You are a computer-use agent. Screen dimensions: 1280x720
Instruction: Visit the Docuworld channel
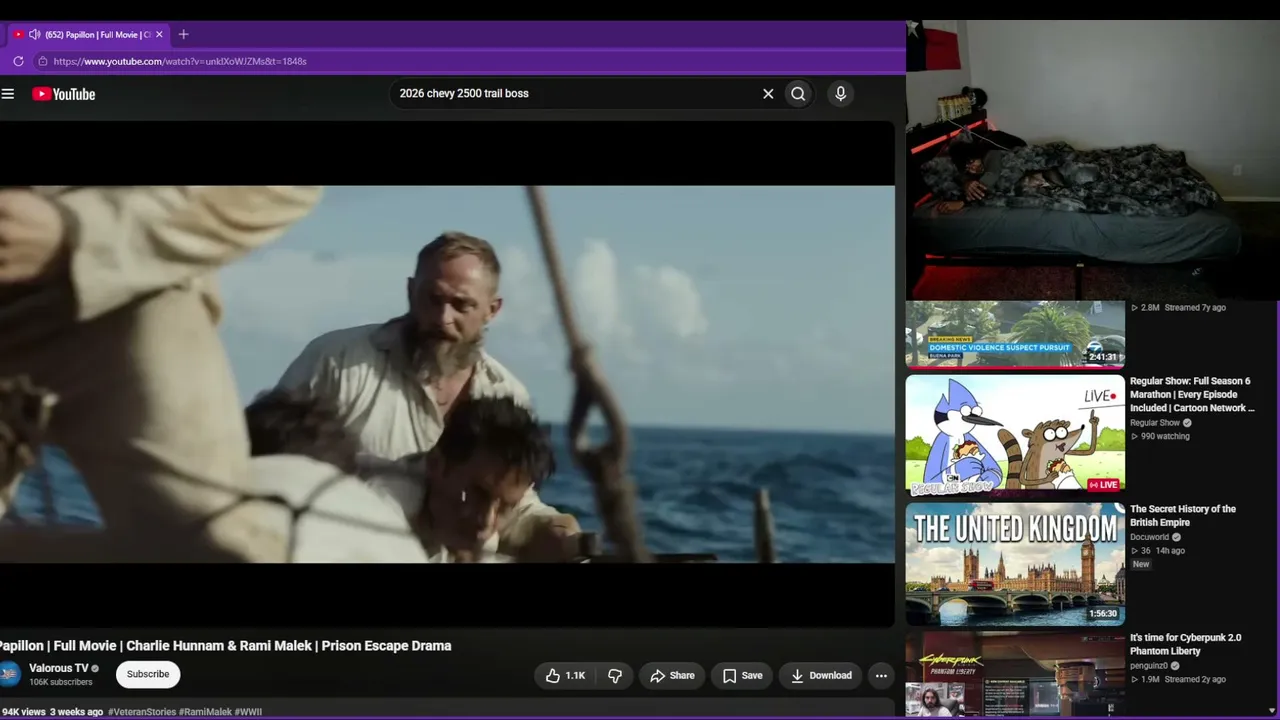pos(1149,537)
